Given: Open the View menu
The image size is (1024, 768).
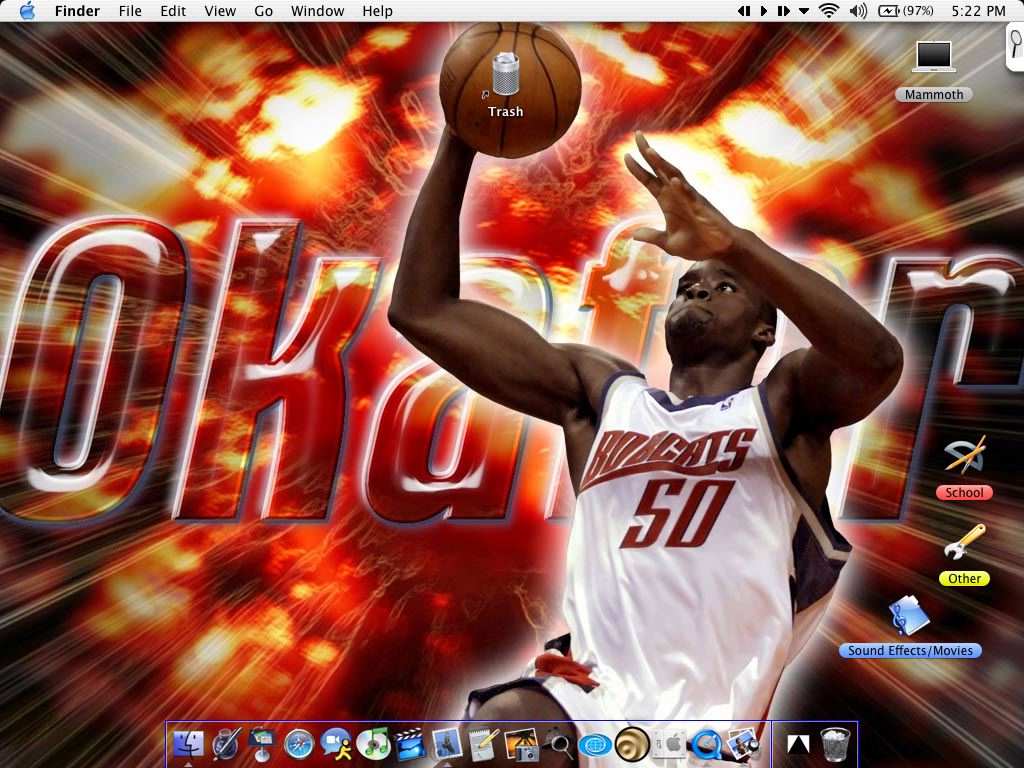Looking at the screenshot, I should 220,11.
